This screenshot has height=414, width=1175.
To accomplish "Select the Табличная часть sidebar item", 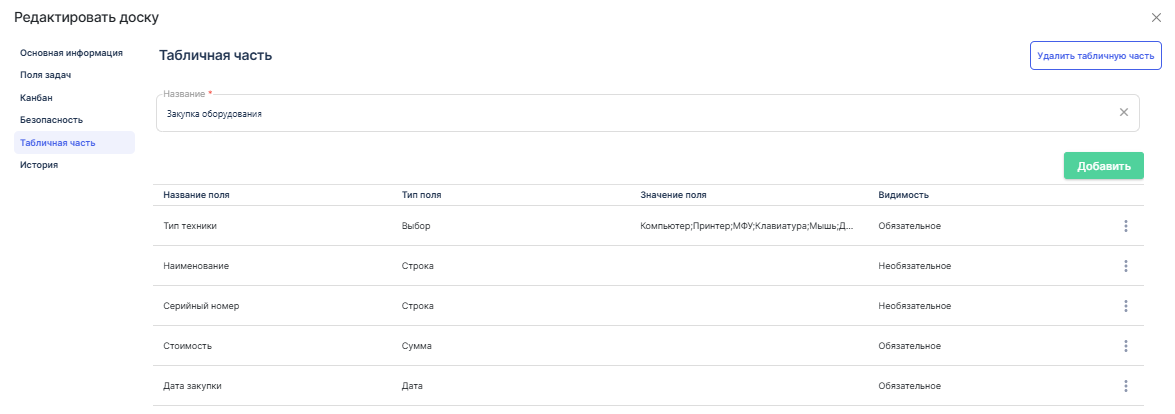I will (x=58, y=143).
